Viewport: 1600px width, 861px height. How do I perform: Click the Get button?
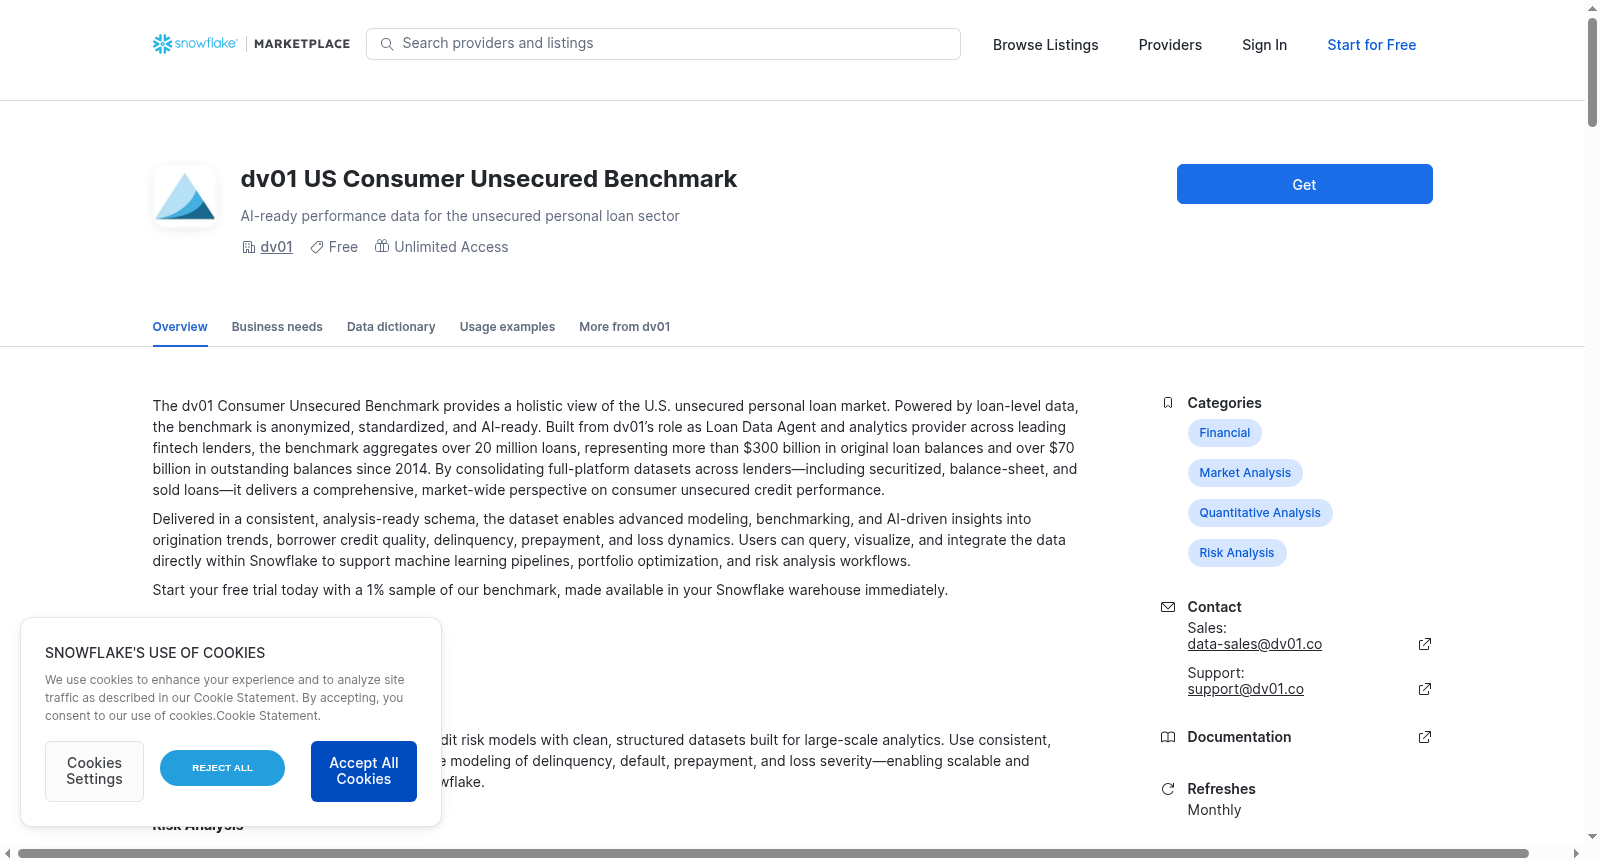pyautogui.click(x=1304, y=184)
